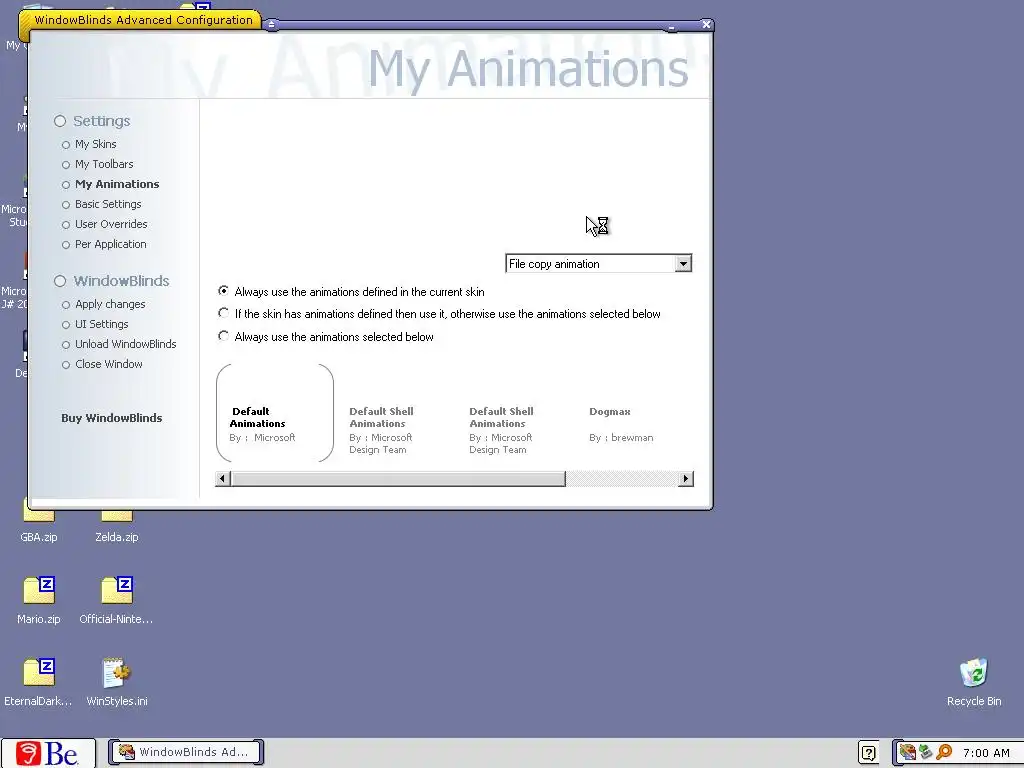Click Apply changes in the sidebar
1024x768 pixels.
[x=110, y=304]
